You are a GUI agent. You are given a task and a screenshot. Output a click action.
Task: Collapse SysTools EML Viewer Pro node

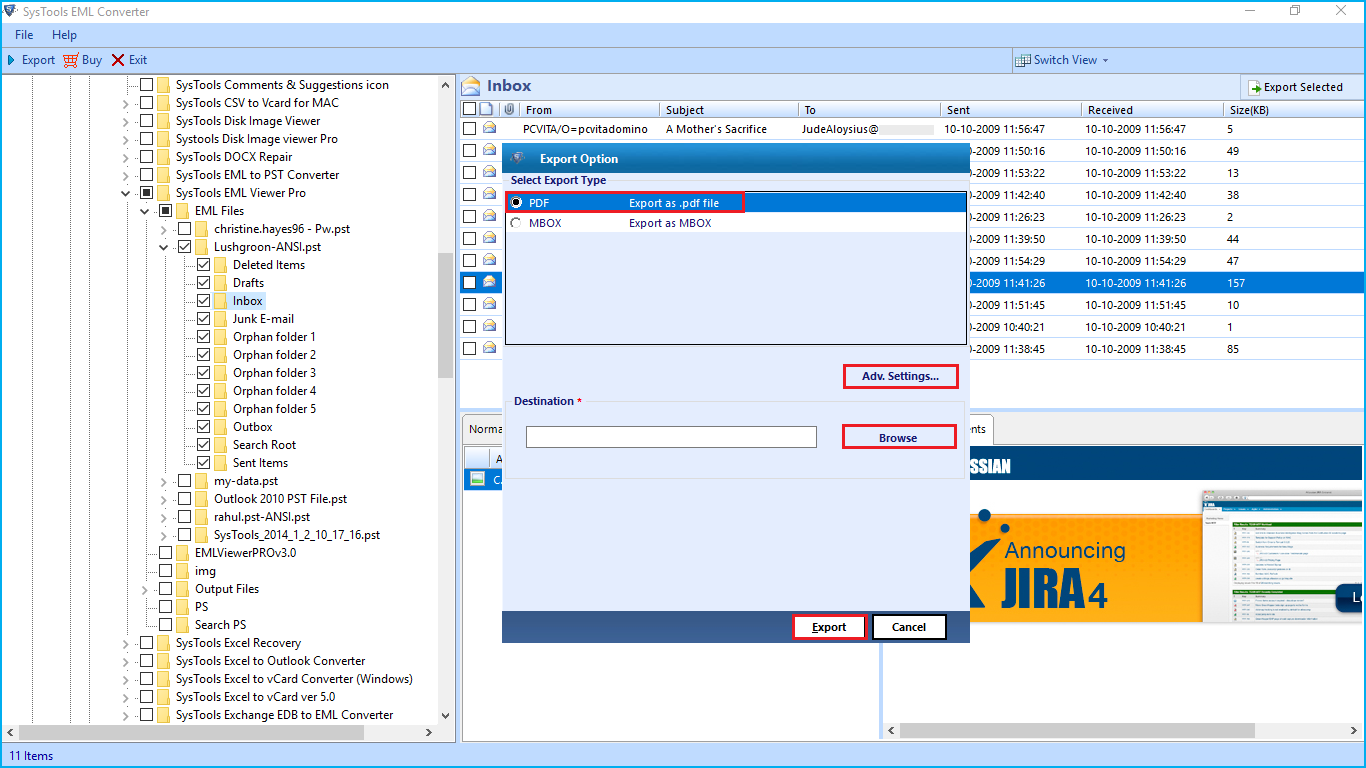coord(126,193)
